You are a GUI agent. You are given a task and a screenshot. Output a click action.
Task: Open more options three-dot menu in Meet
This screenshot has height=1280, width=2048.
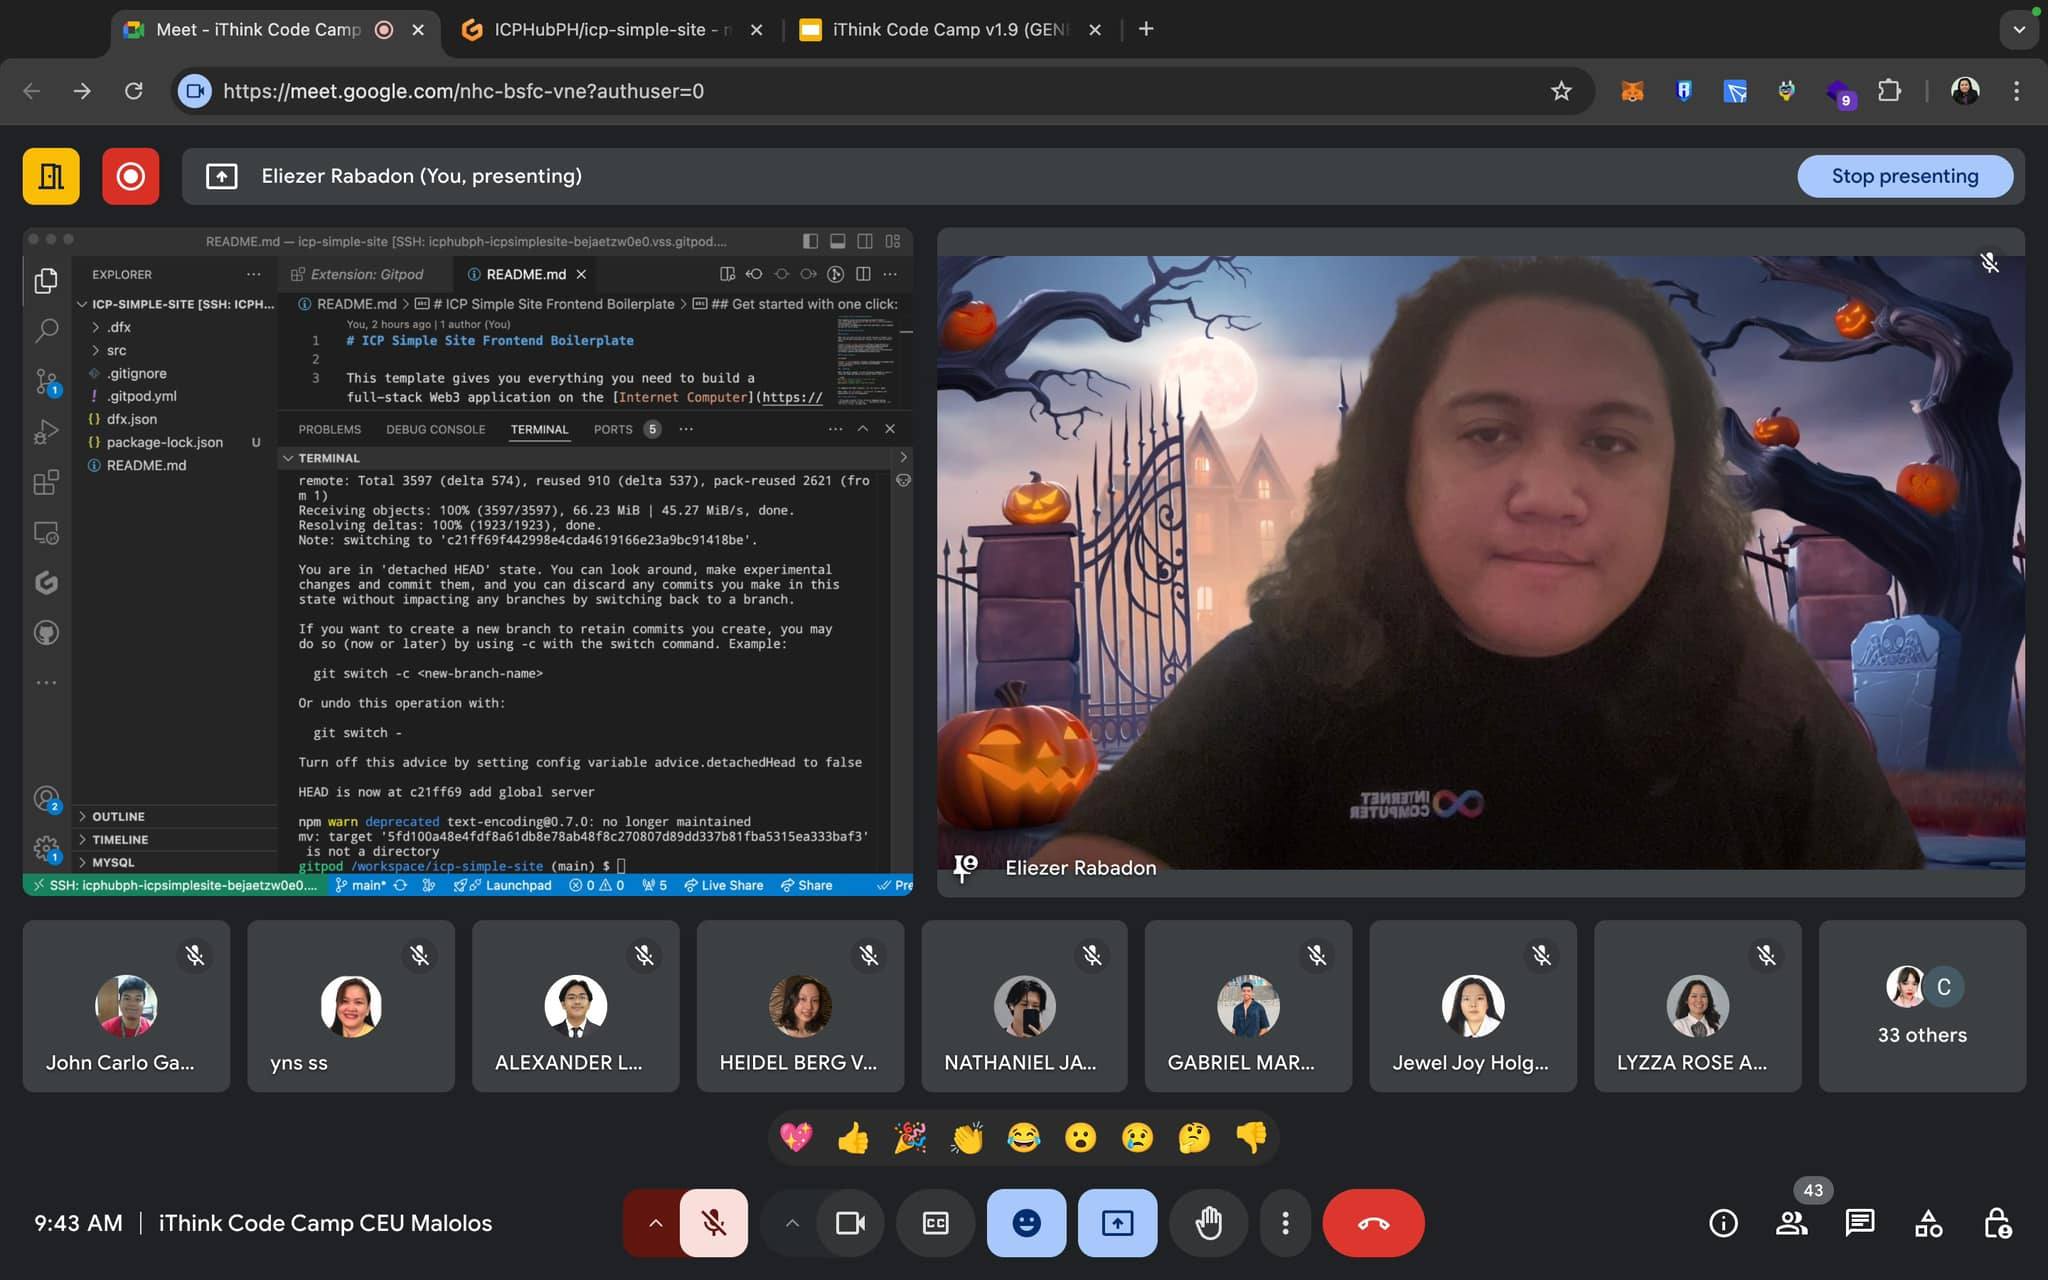click(x=1285, y=1223)
